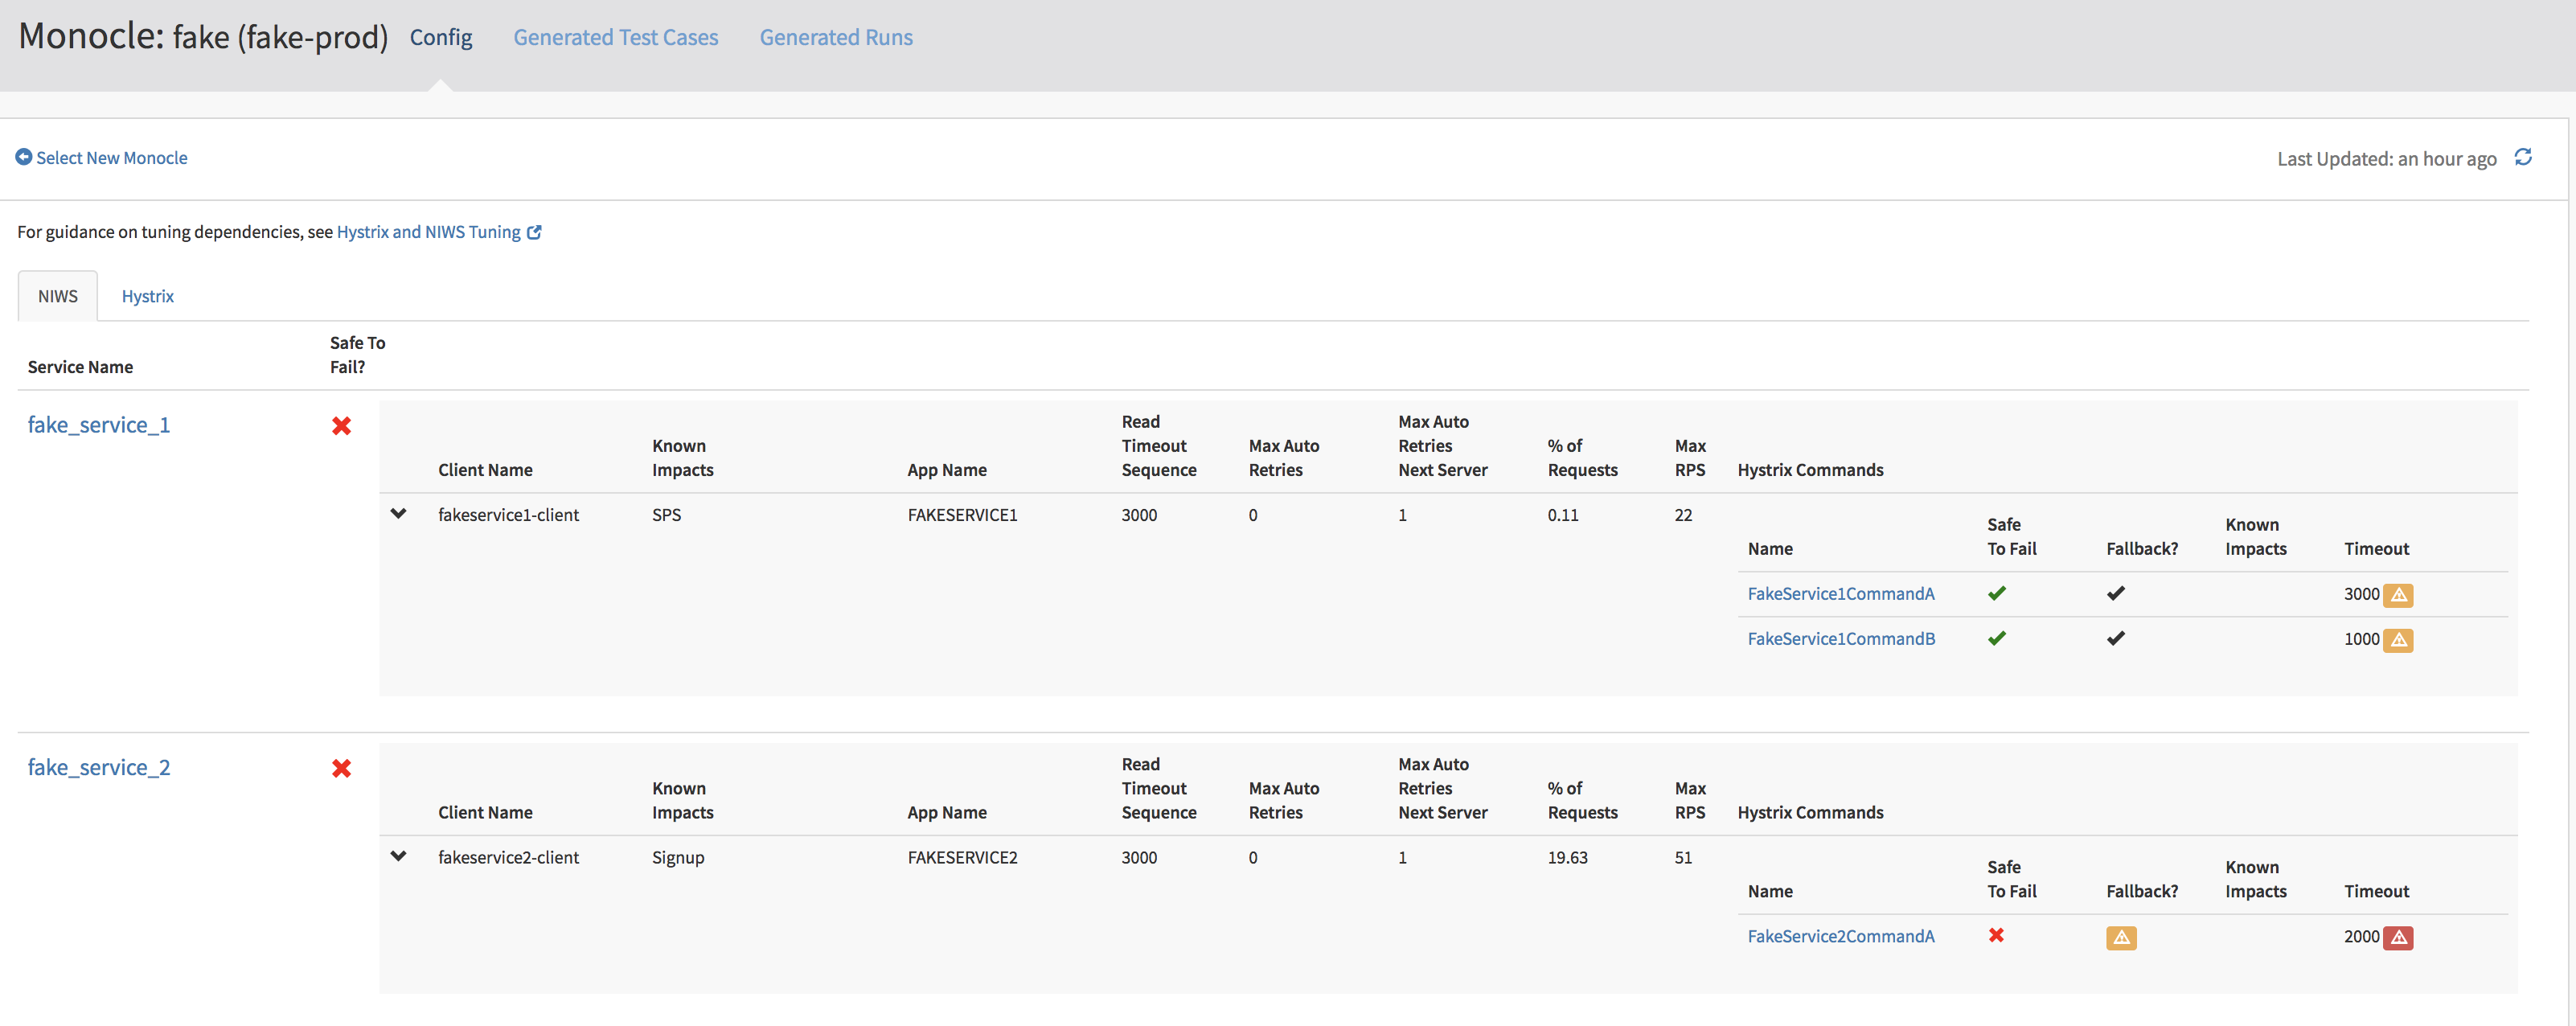
Task: Click fallback checkmark for FakeService1CommandB
Action: 2115,638
